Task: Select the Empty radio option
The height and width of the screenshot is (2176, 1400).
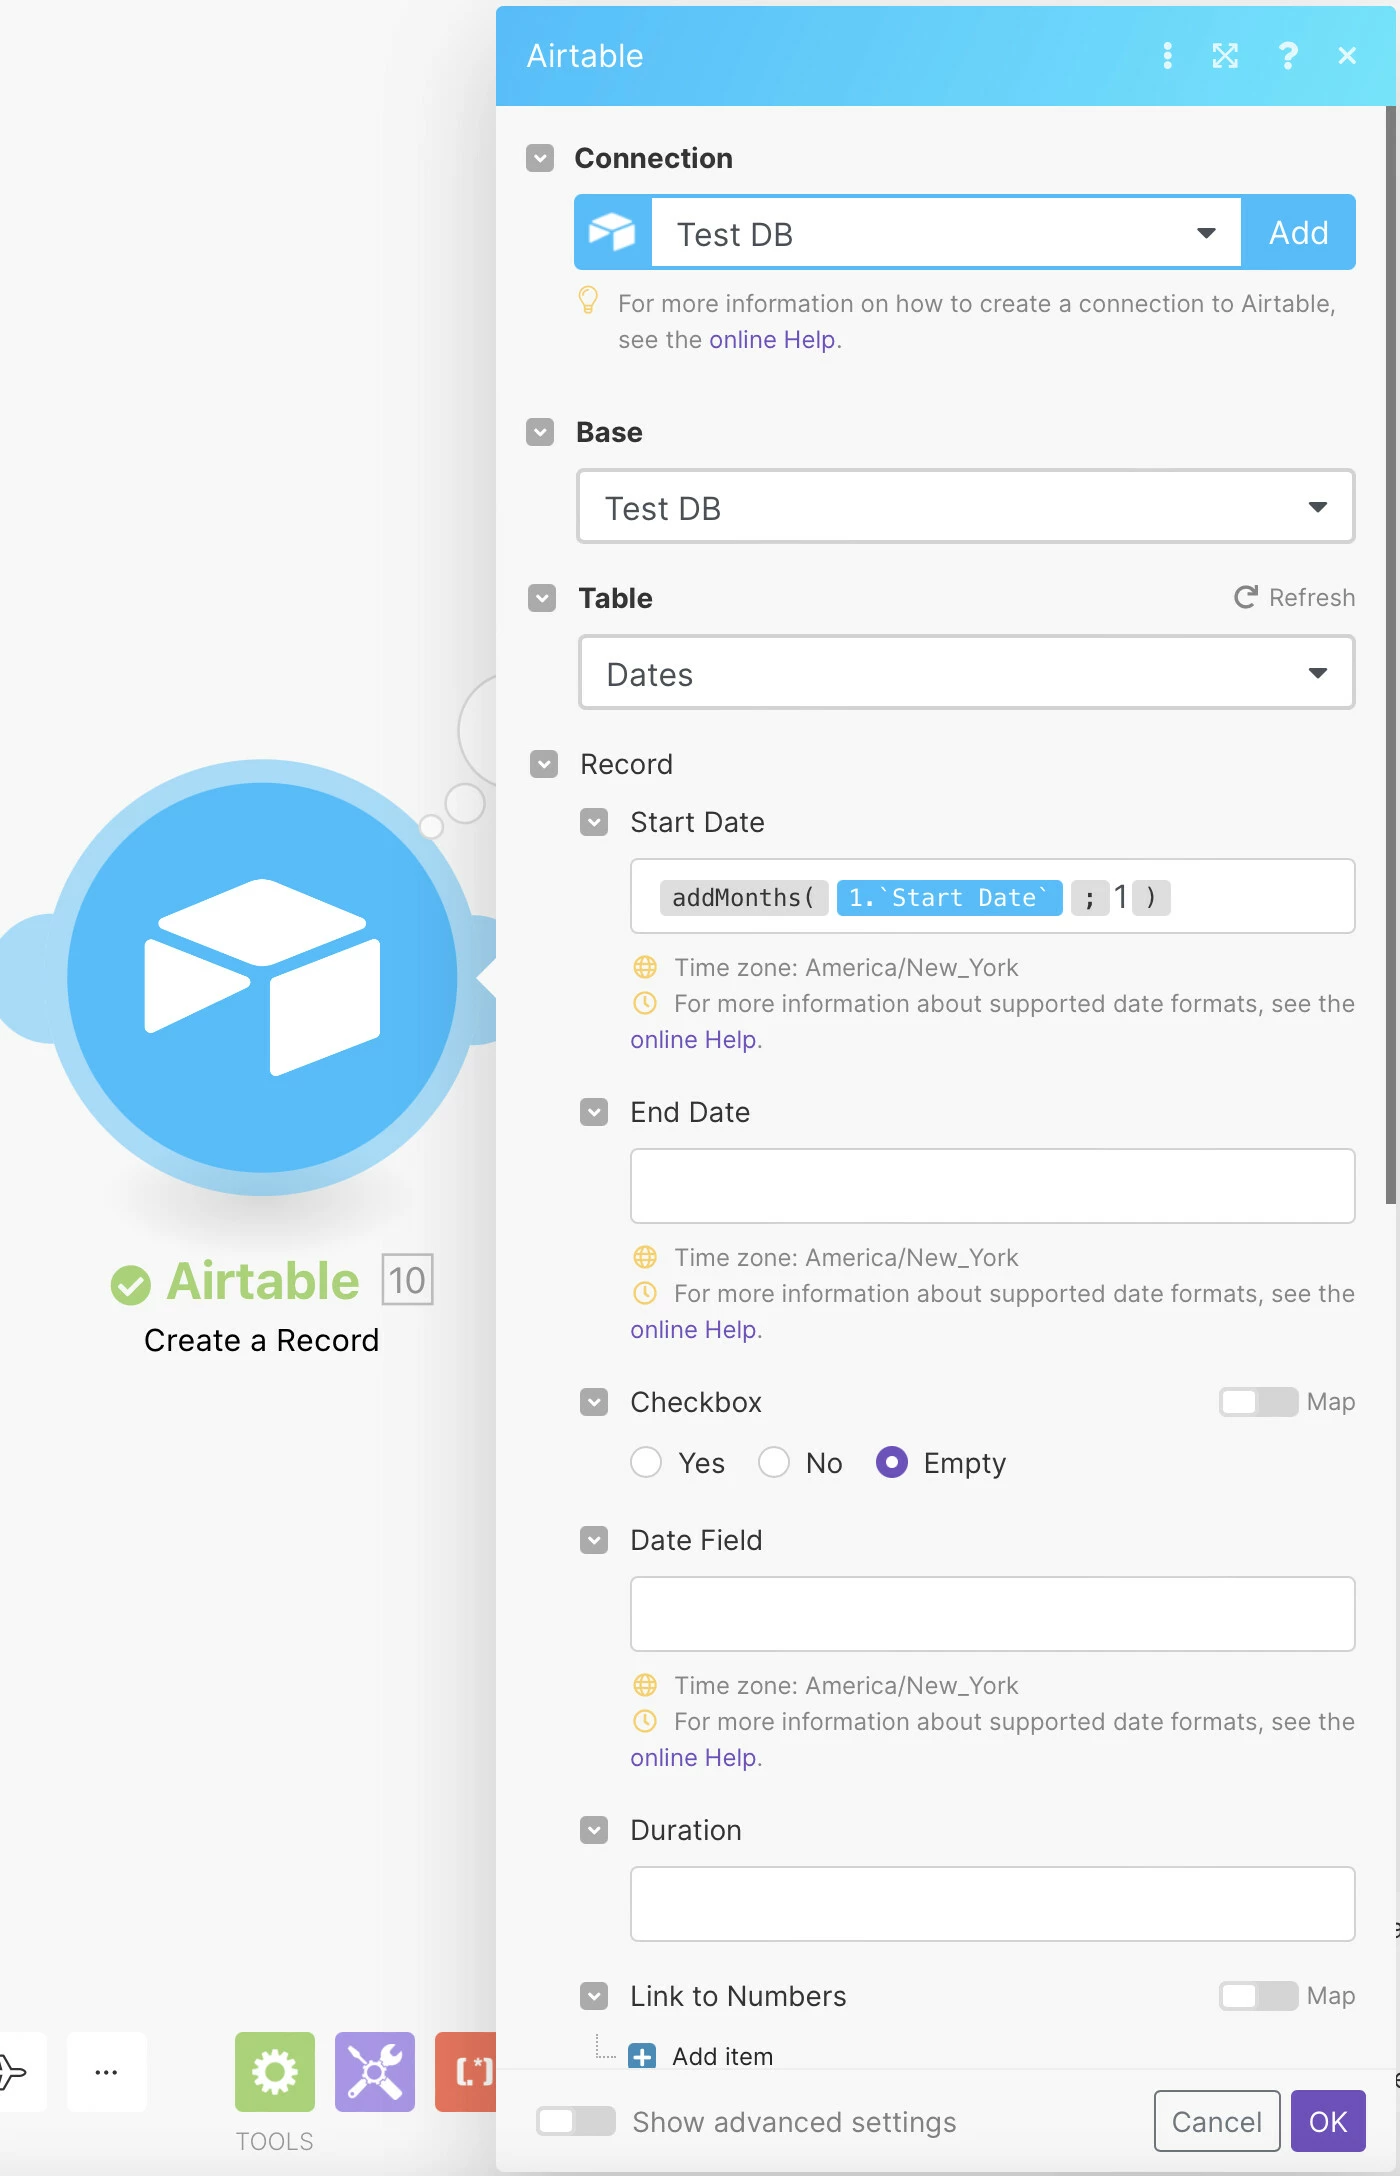Action: [892, 1462]
